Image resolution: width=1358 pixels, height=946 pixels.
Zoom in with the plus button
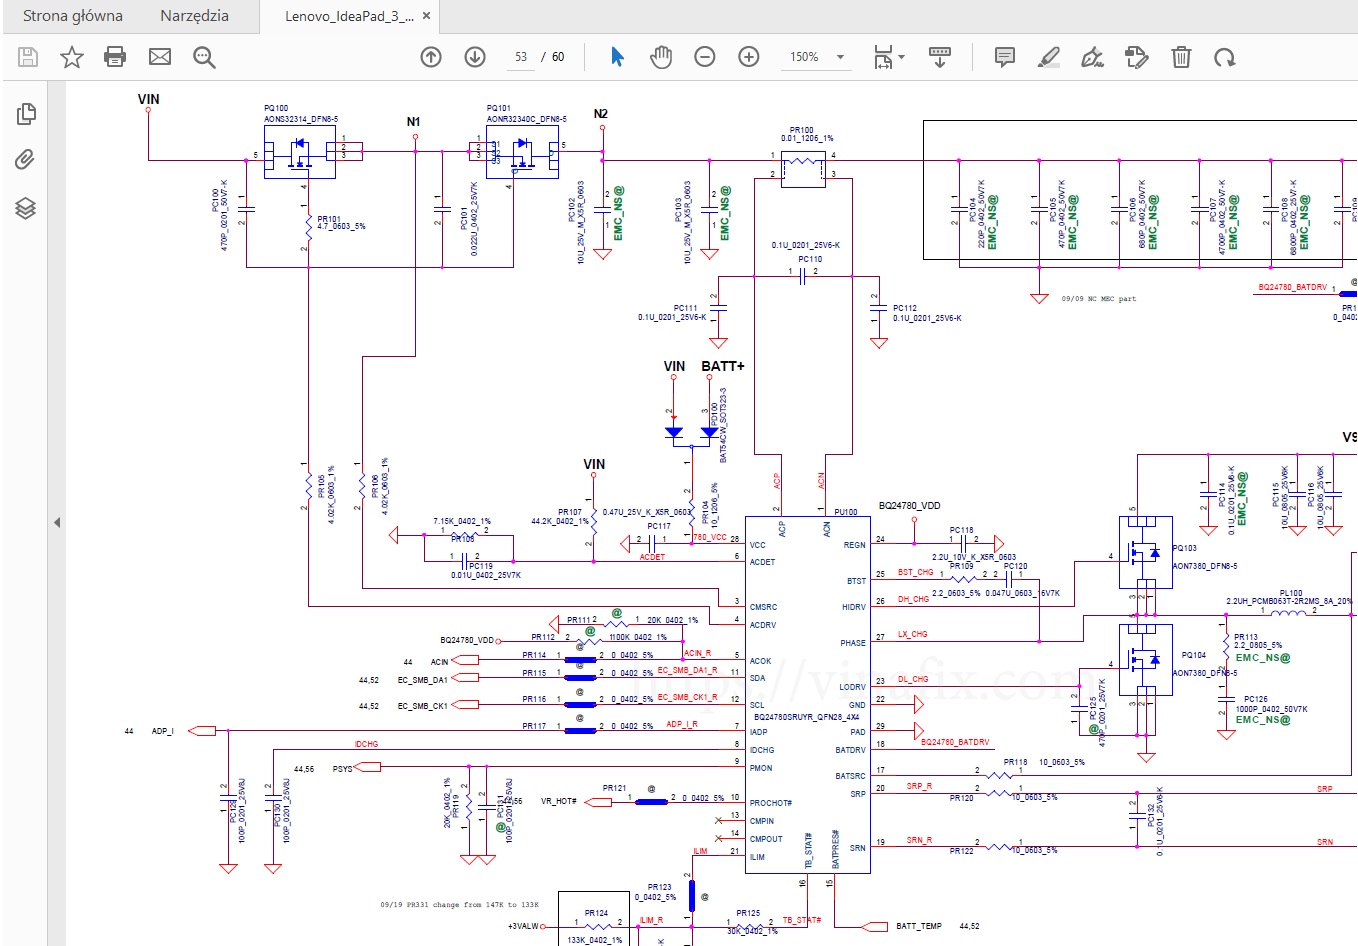click(749, 57)
